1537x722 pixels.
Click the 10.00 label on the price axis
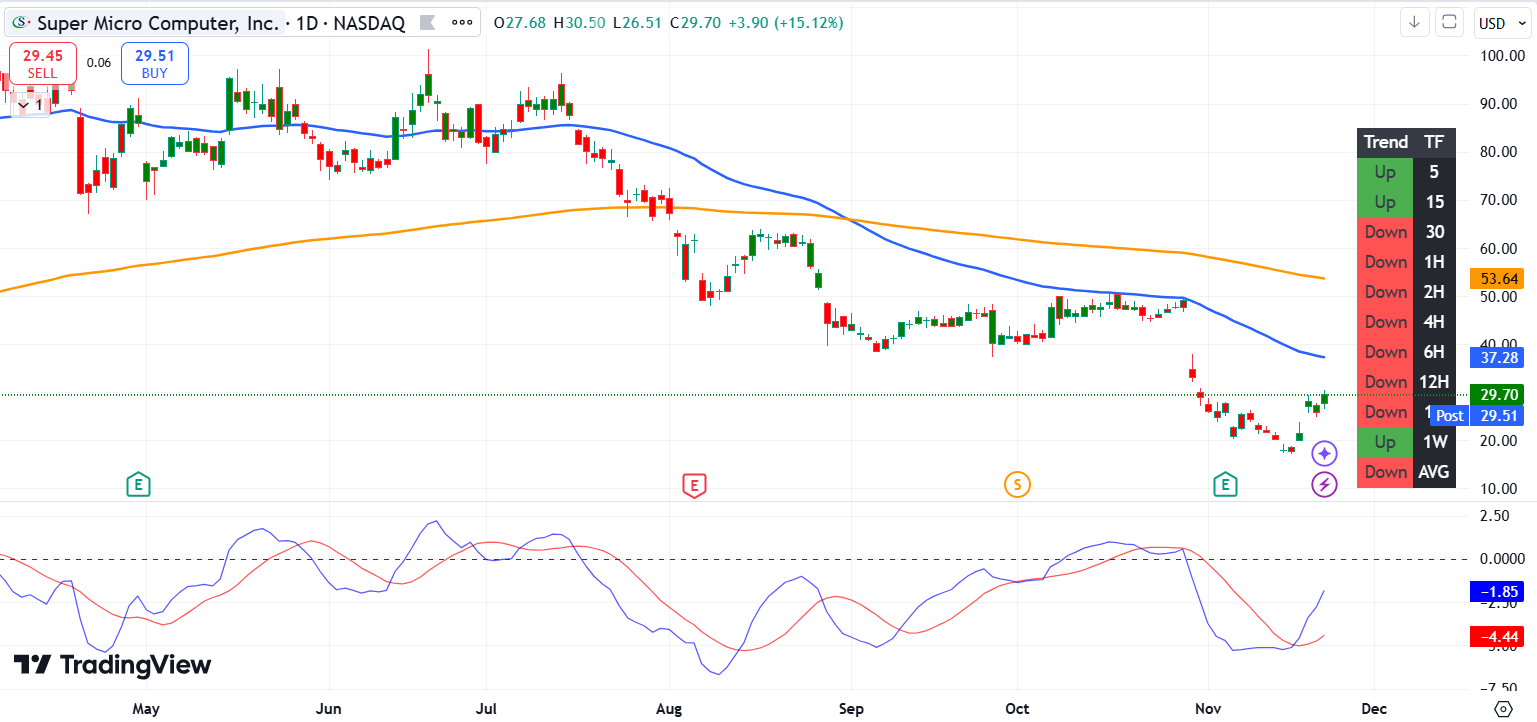(1501, 489)
